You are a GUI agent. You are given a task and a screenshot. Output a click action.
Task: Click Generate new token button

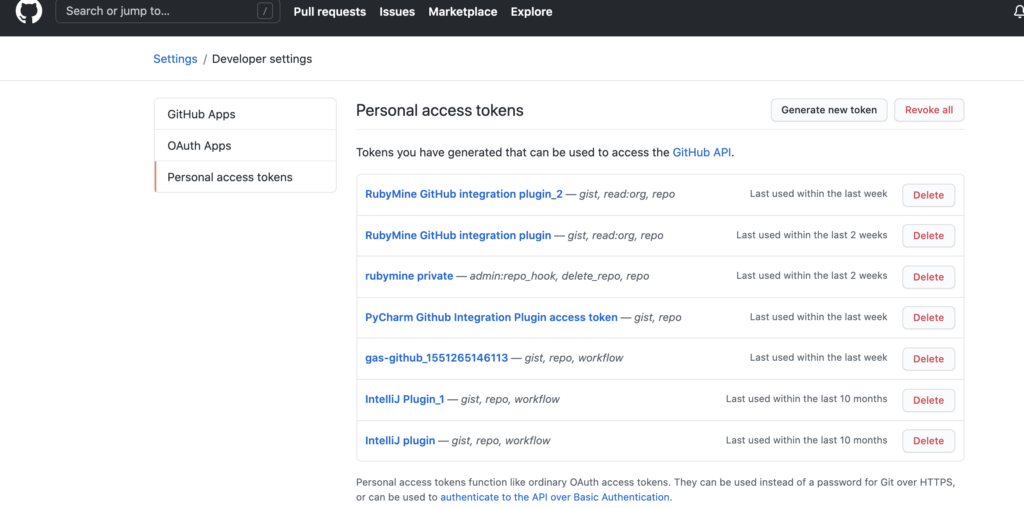(x=829, y=110)
